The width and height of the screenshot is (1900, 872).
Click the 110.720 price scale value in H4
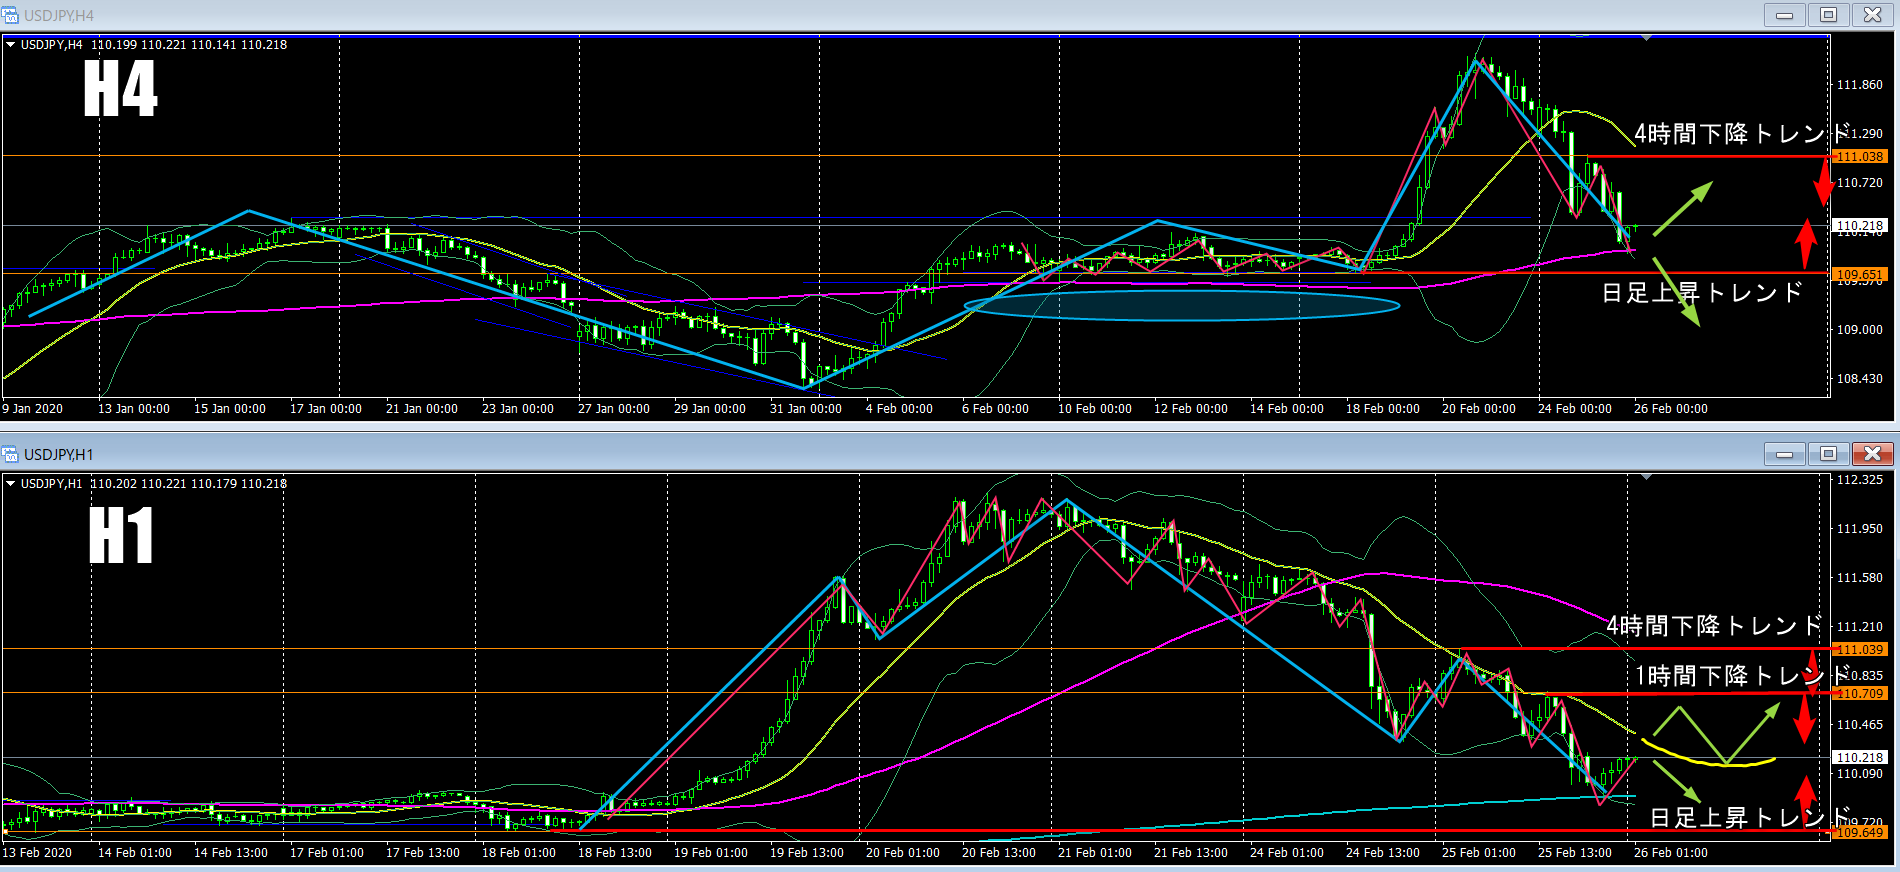tap(1860, 183)
